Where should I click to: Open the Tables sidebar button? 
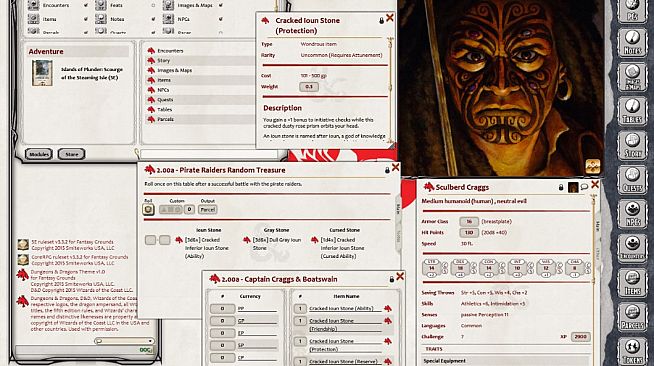tap(632, 111)
